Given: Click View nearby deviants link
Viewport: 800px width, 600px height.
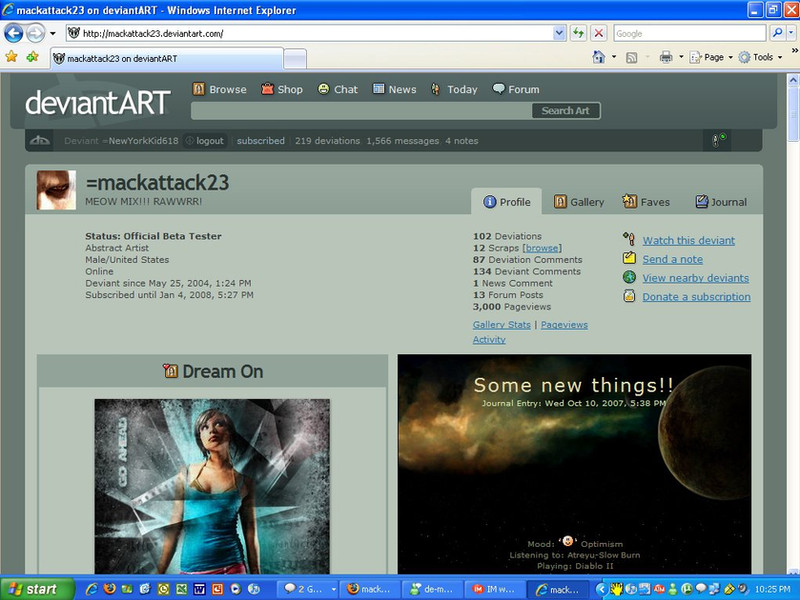Looking at the screenshot, I should pos(696,278).
